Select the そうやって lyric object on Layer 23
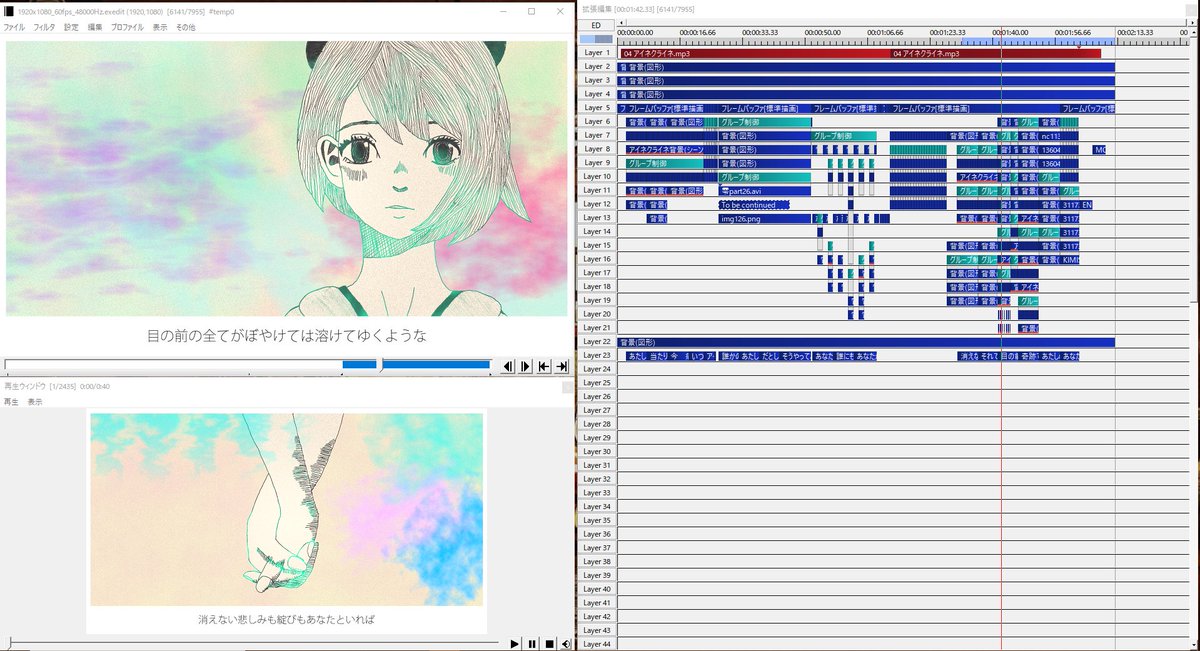 pyautogui.click(x=795, y=356)
